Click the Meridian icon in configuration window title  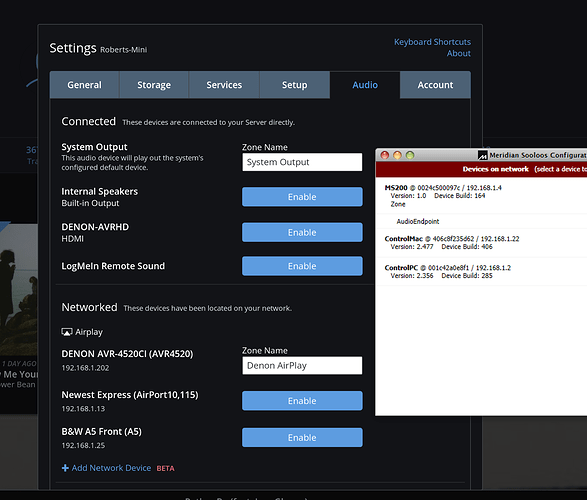tap(483, 155)
